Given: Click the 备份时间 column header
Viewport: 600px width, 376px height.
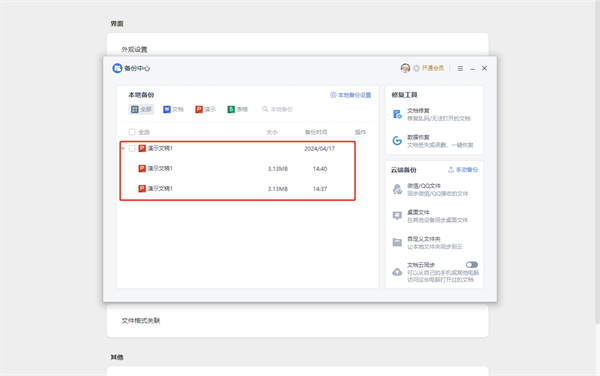Looking at the screenshot, I should pos(316,132).
